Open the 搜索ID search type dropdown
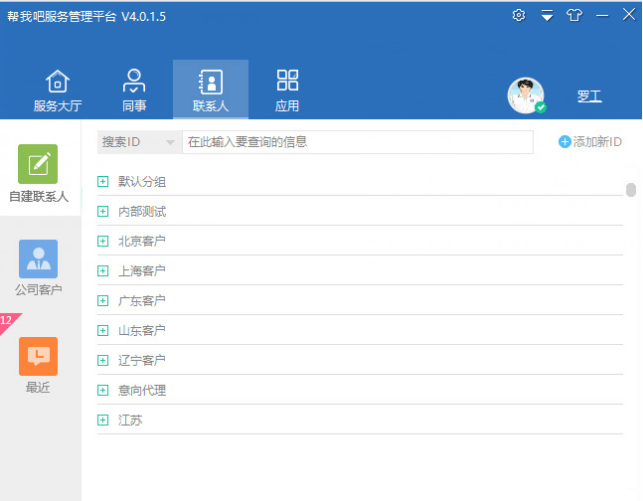 point(139,142)
